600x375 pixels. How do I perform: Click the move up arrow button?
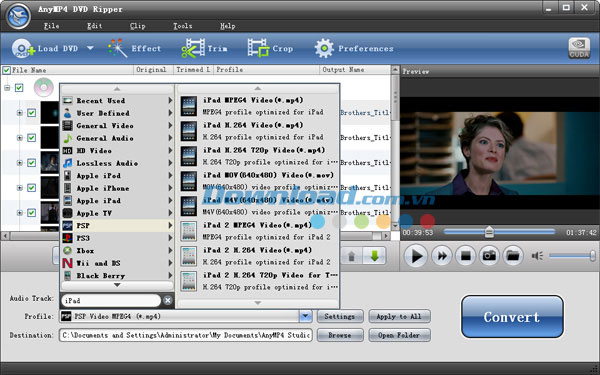tap(351, 256)
